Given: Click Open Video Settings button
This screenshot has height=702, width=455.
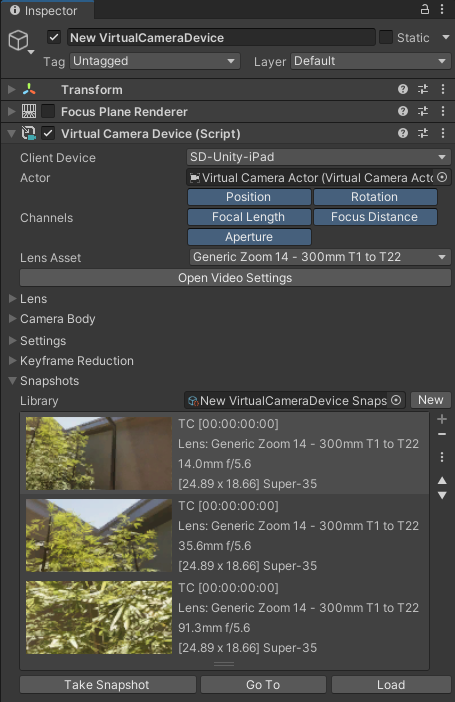Looking at the screenshot, I should coord(235,278).
